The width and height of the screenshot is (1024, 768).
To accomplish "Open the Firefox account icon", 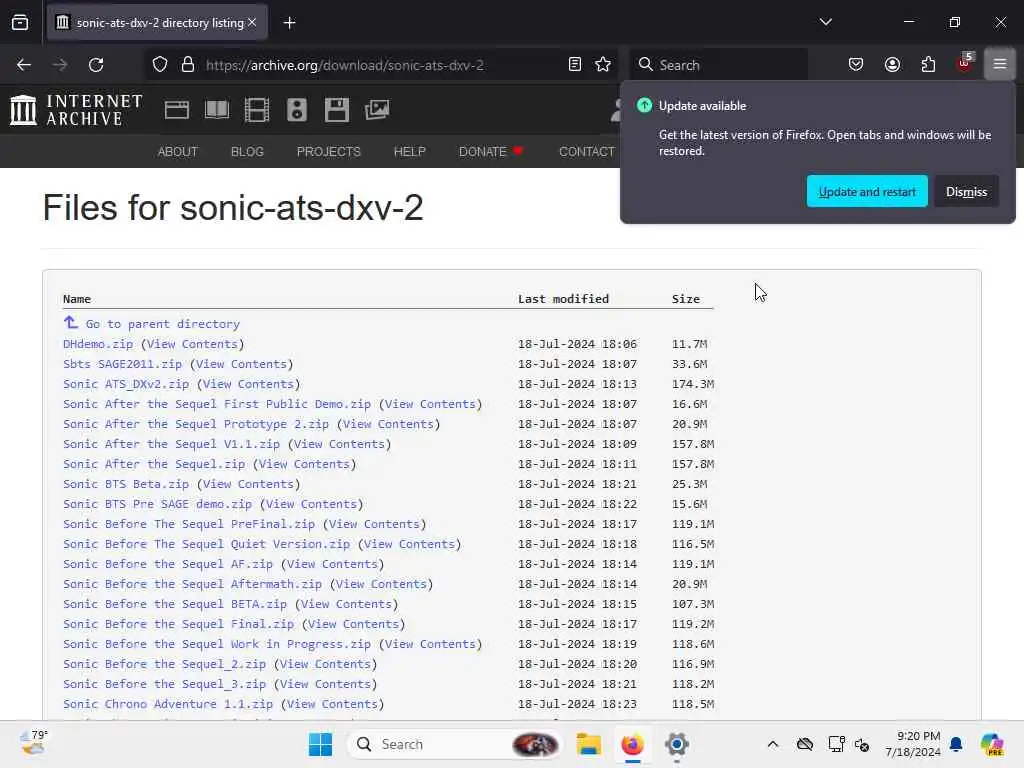I will (892, 65).
